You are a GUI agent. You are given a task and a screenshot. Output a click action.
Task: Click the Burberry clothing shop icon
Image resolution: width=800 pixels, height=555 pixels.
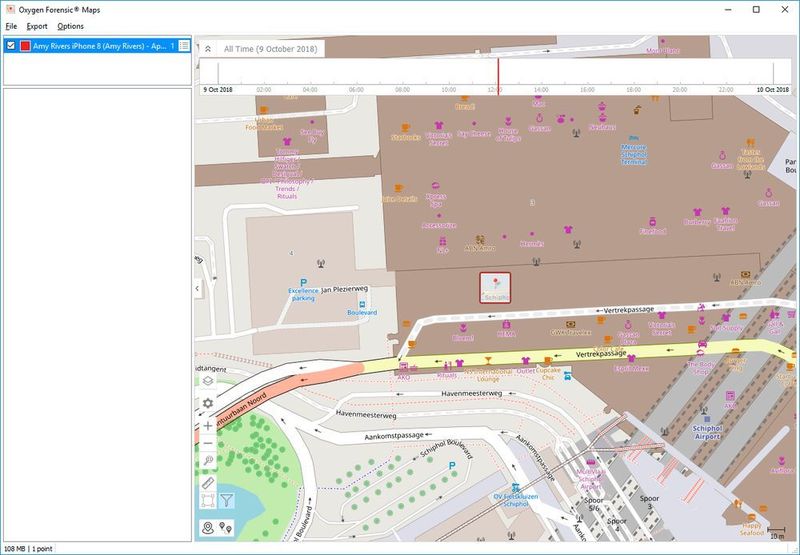(x=697, y=212)
